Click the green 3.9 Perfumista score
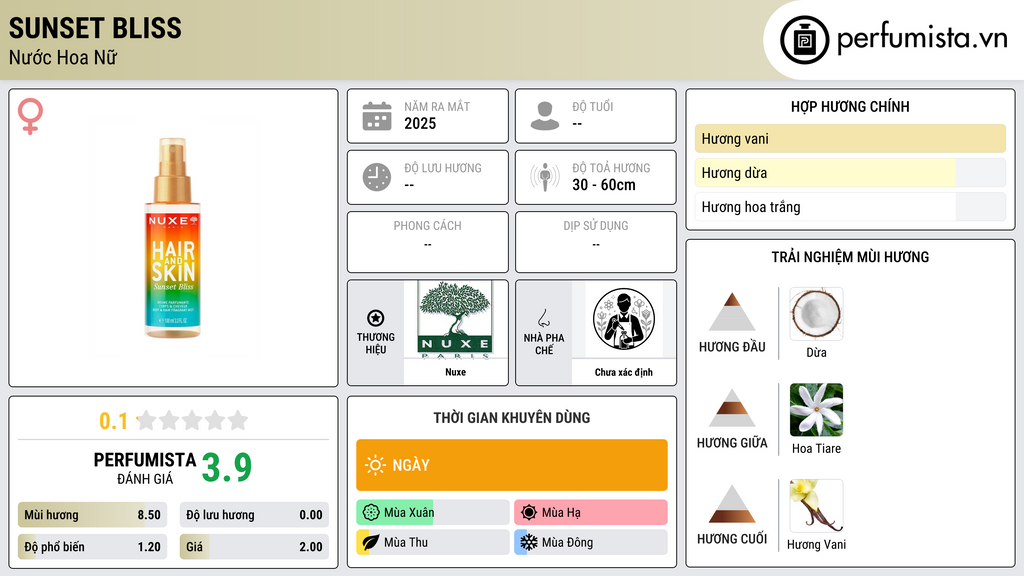The height and width of the screenshot is (576, 1024). point(227,467)
